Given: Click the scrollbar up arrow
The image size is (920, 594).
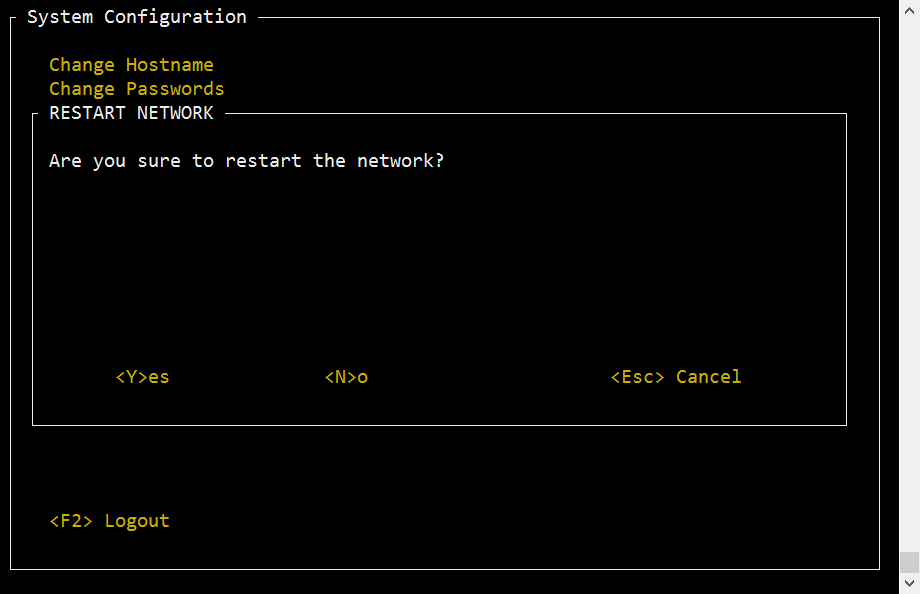Looking at the screenshot, I should [909, 11].
